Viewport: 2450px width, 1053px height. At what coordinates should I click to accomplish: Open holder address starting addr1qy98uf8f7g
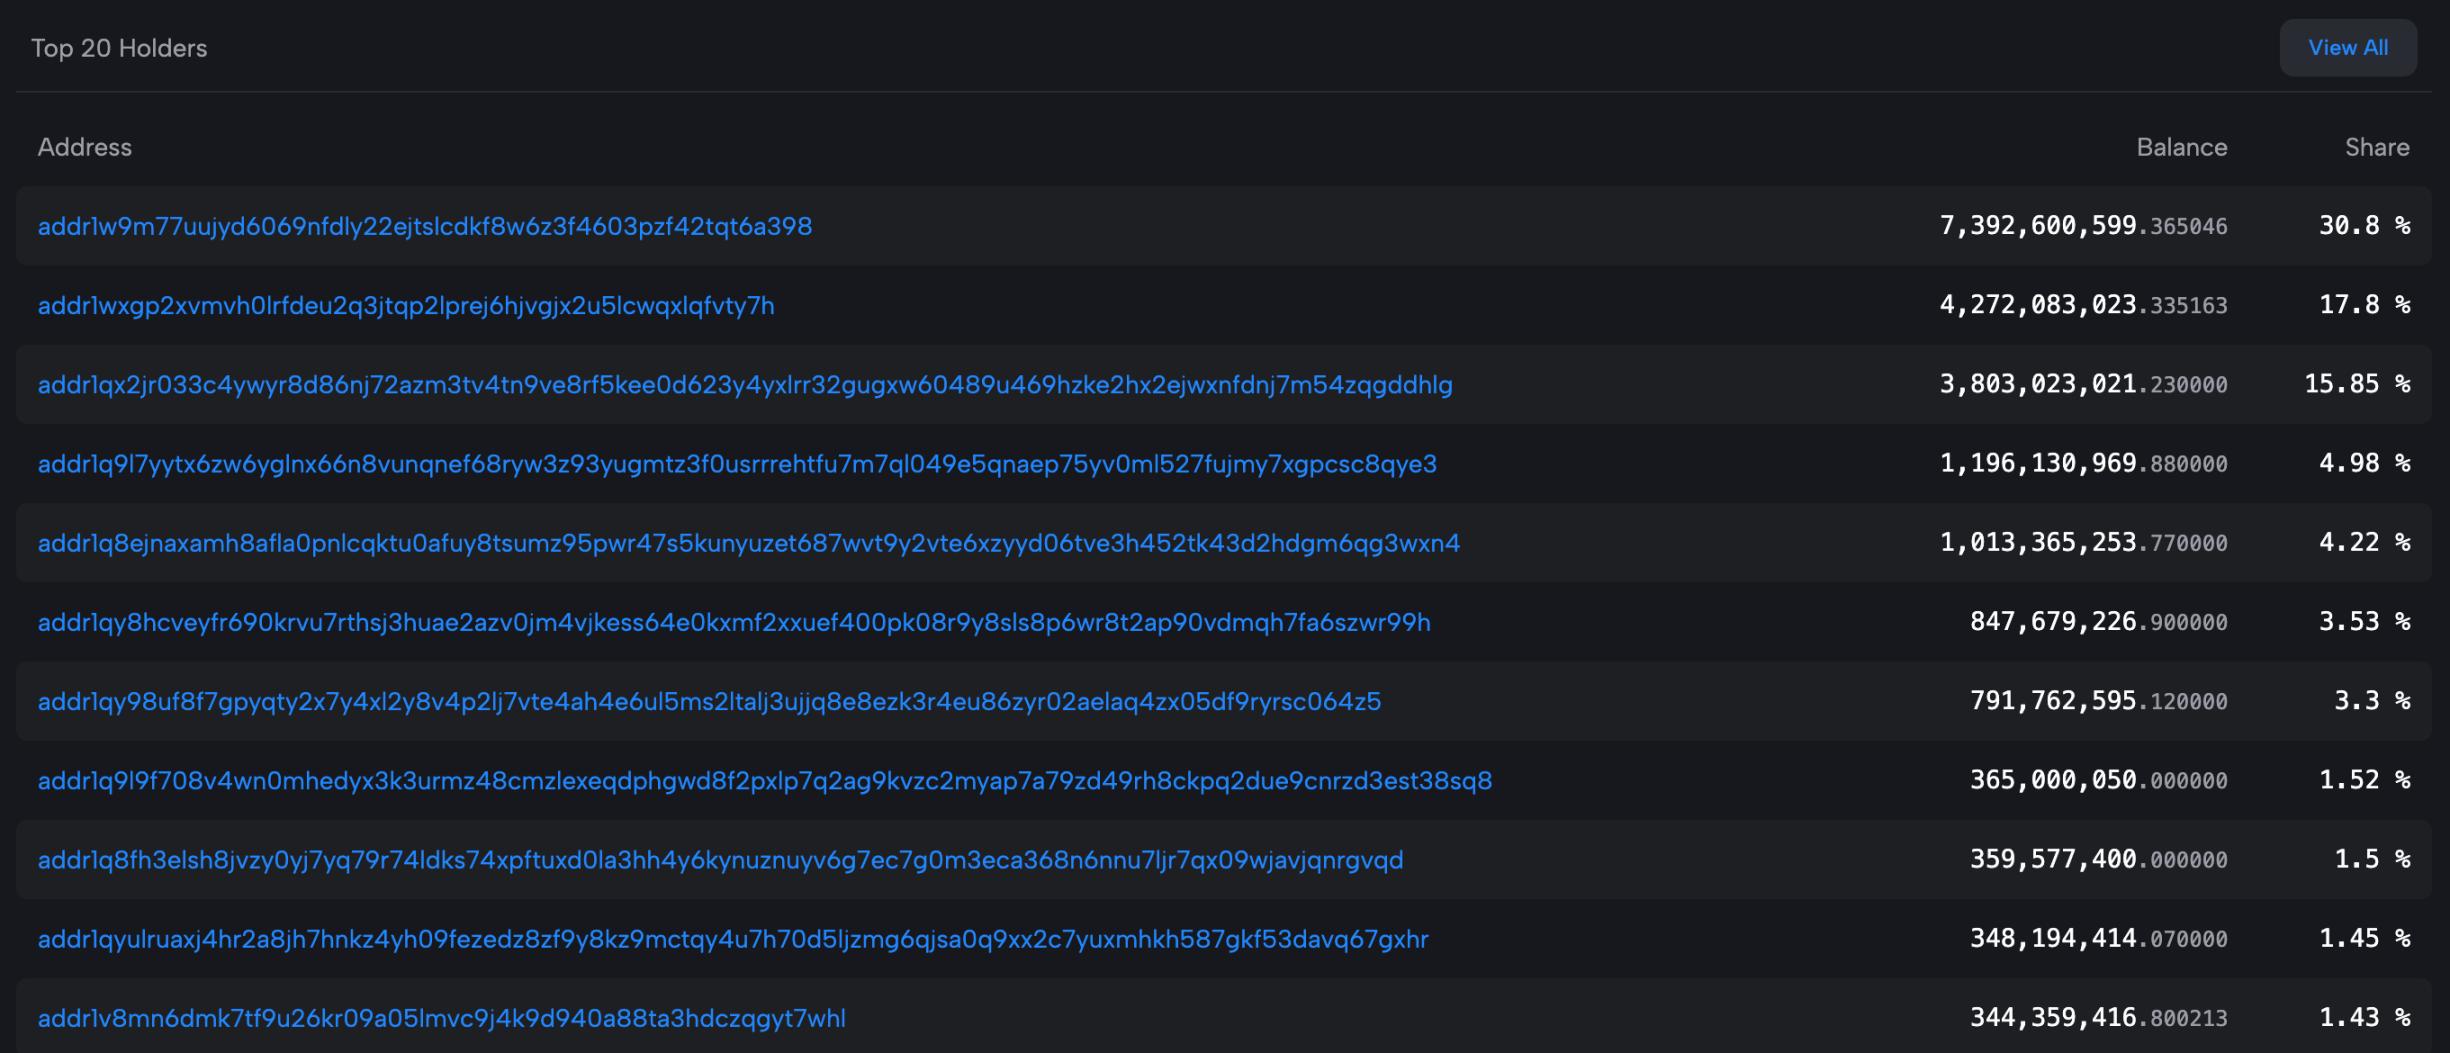pyautogui.click(x=709, y=701)
